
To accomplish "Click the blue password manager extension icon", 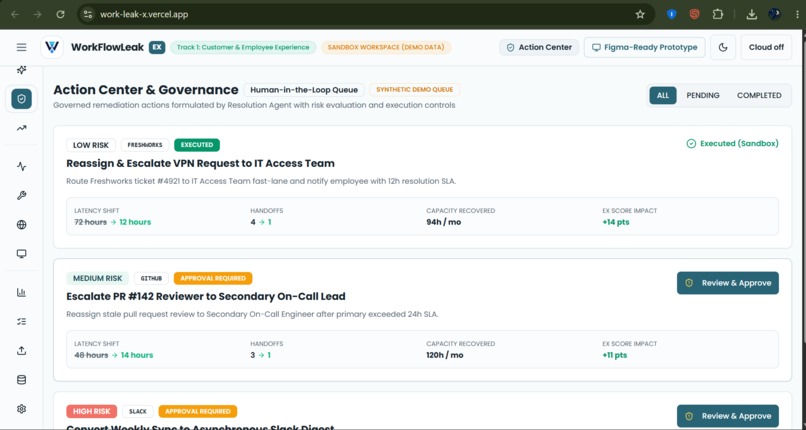I will pos(671,14).
